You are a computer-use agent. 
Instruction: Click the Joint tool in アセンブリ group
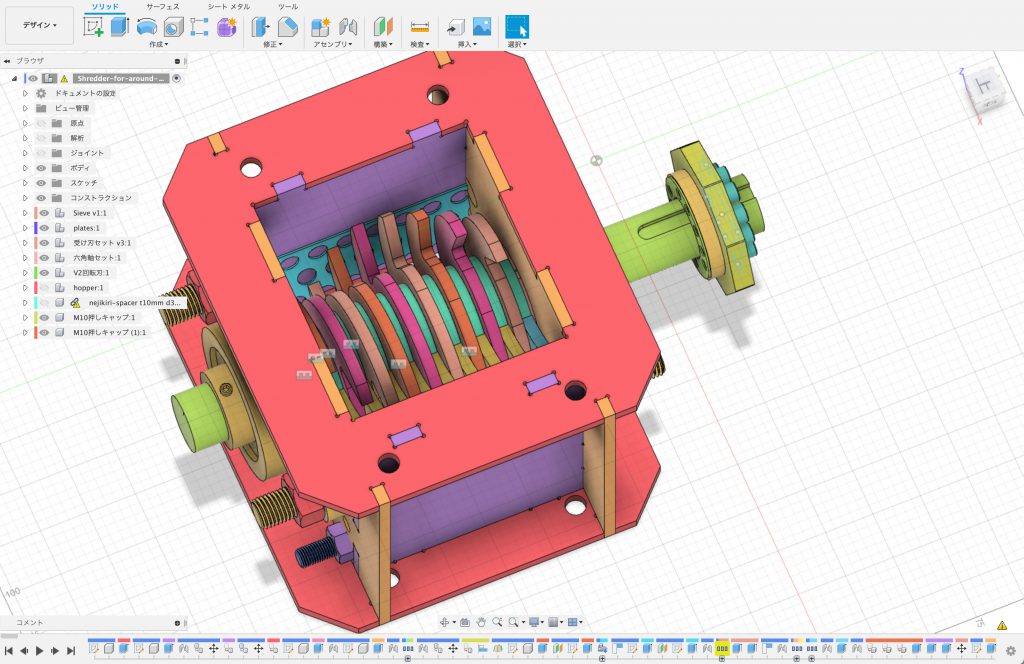coord(348,27)
